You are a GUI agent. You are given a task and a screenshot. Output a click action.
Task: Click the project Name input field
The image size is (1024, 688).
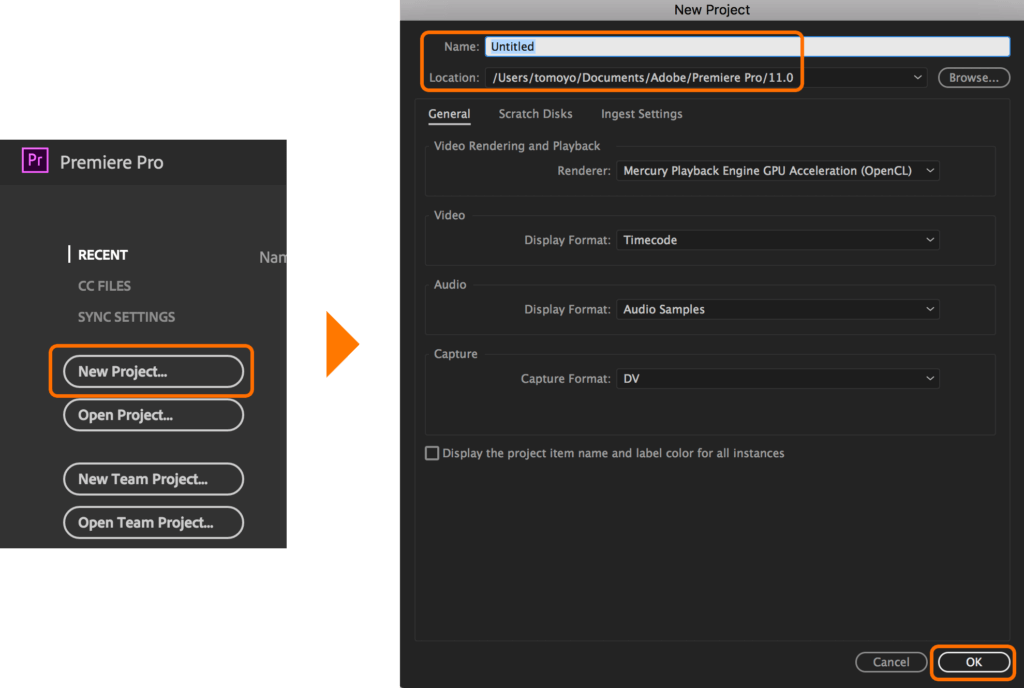[x=747, y=46]
